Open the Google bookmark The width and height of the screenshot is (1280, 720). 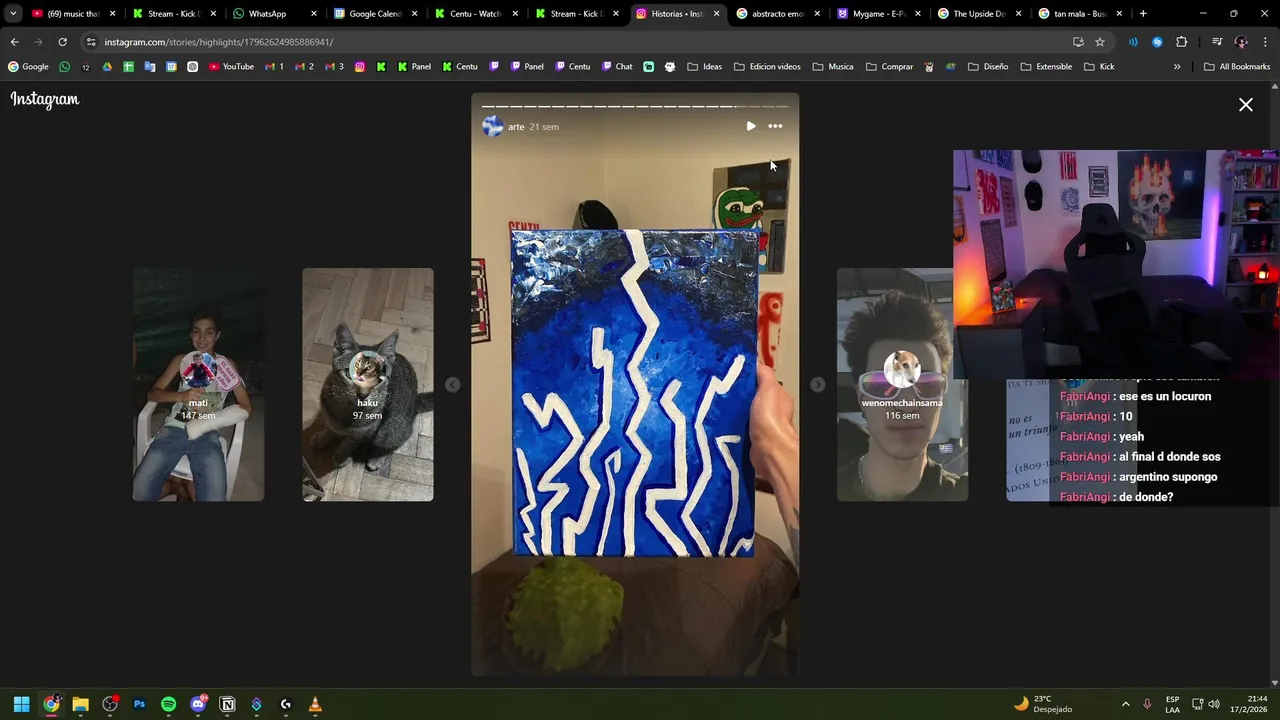(x=28, y=67)
